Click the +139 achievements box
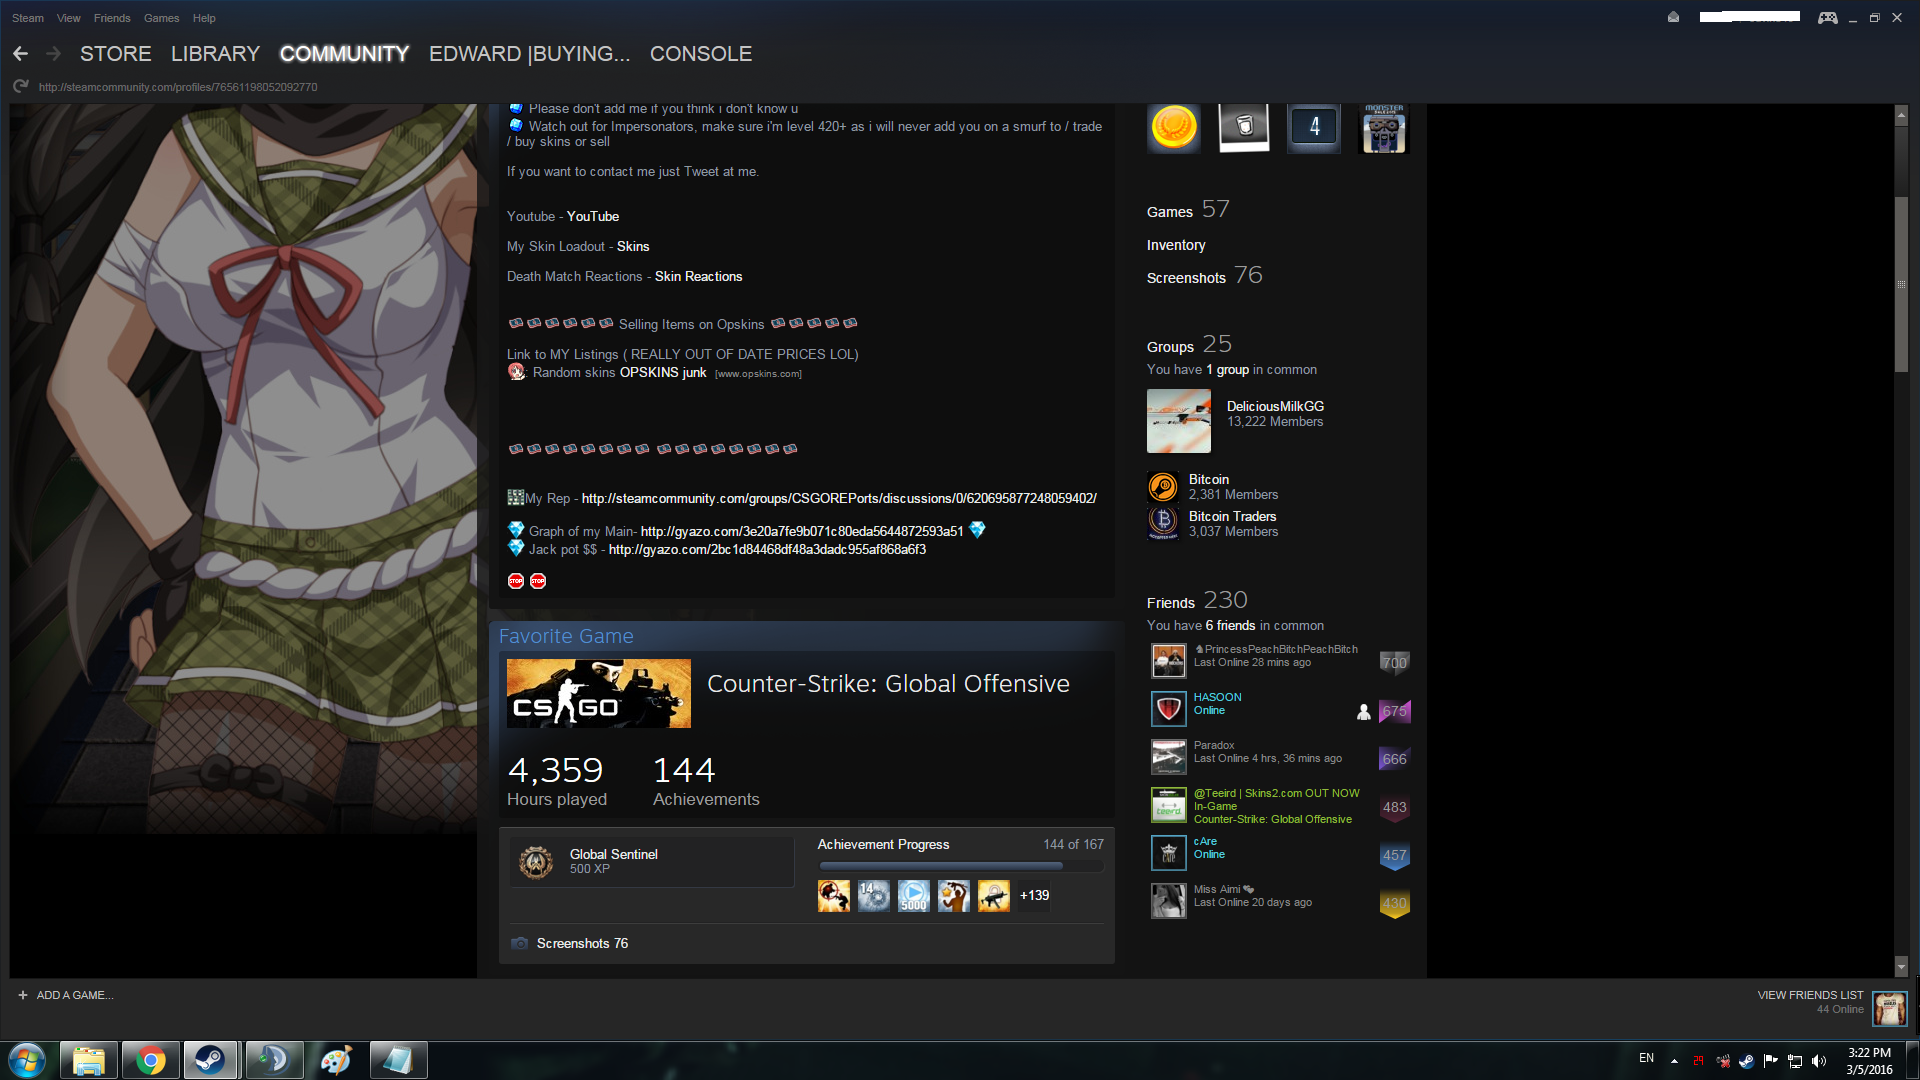The width and height of the screenshot is (1920, 1080). pyautogui.click(x=1034, y=895)
